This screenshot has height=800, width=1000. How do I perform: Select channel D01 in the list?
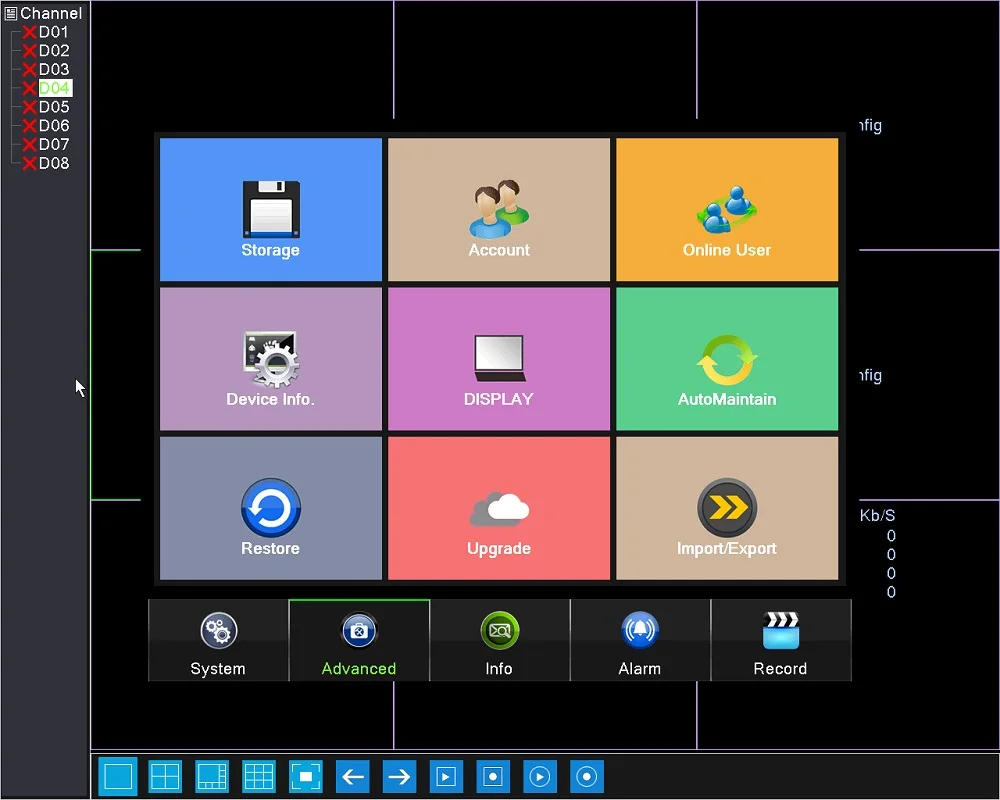[x=54, y=32]
